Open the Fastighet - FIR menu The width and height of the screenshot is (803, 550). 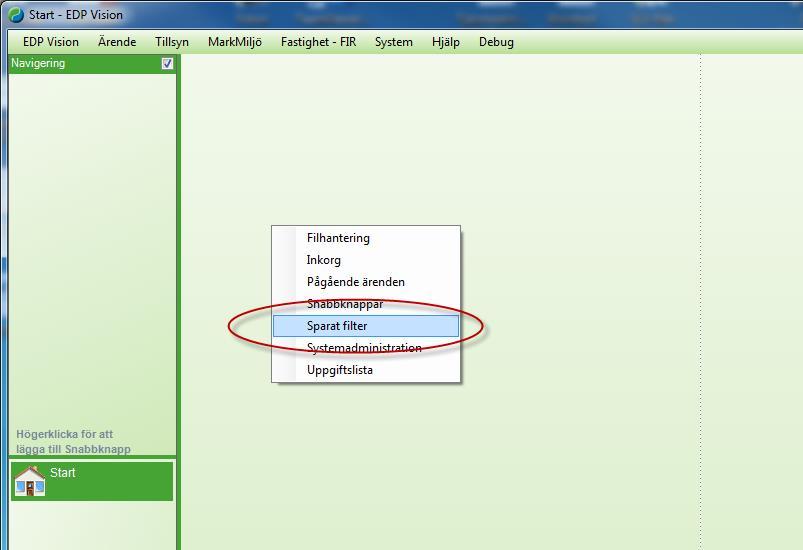tap(318, 42)
